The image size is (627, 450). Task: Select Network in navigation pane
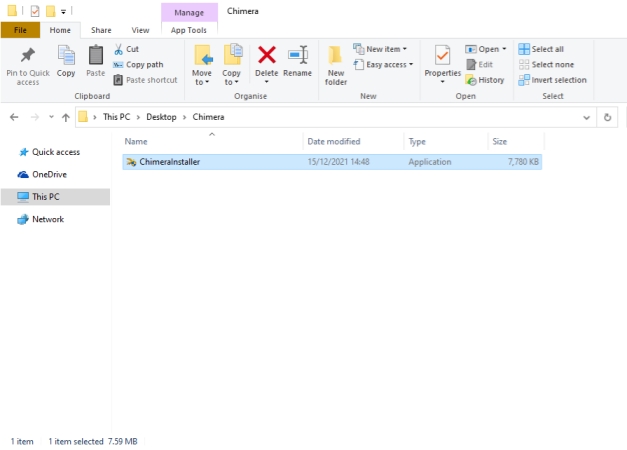41,219
